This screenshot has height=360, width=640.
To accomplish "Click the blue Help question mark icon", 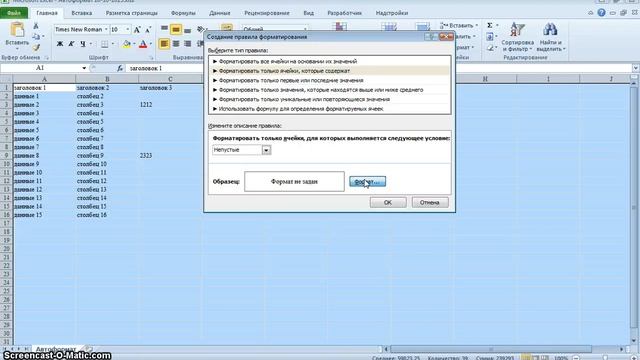I will pyautogui.click(x=601, y=13).
